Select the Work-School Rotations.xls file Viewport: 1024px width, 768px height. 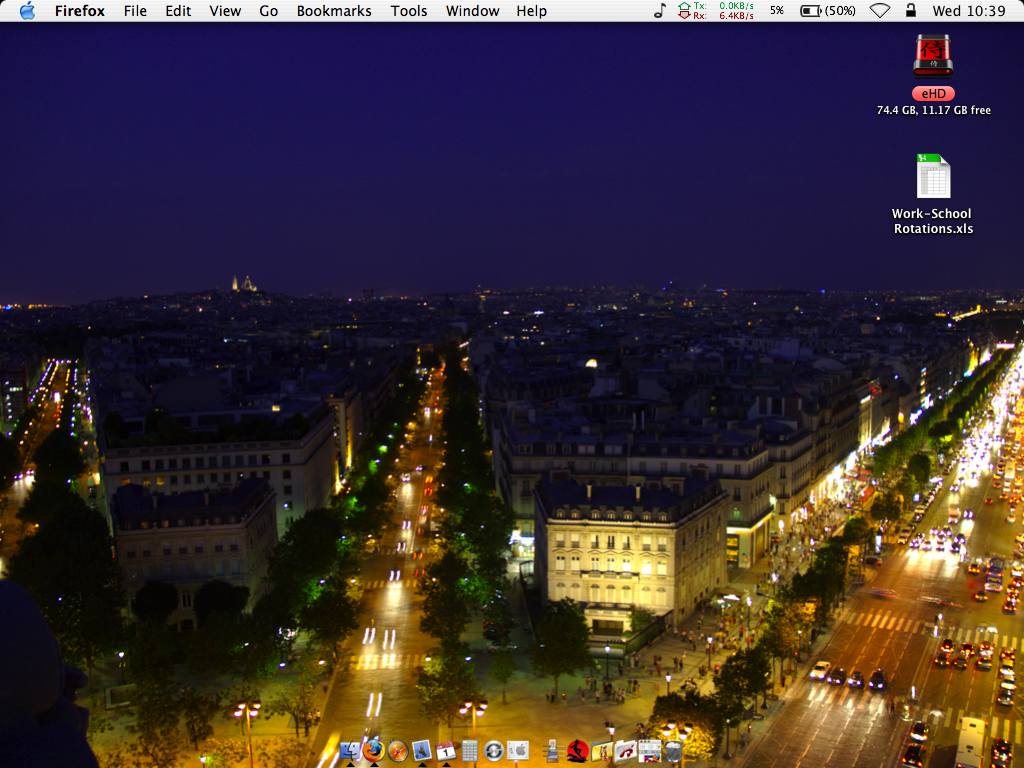[x=932, y=178]
